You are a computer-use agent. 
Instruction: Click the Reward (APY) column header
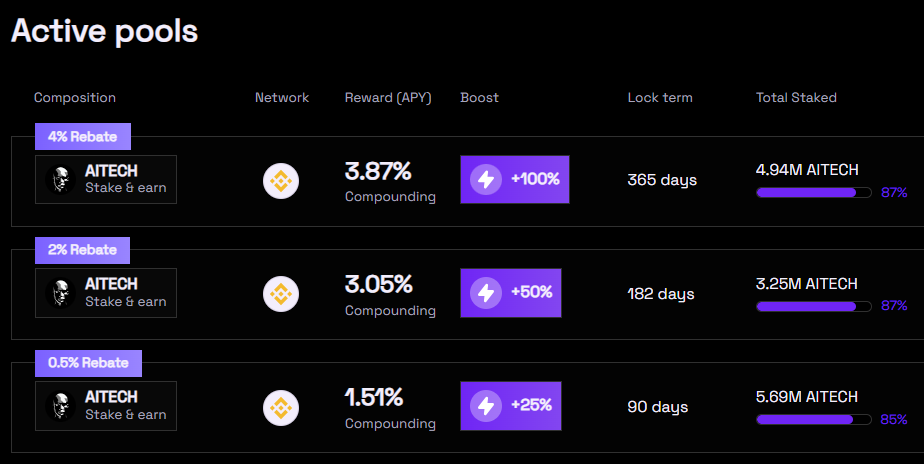[388, 98]
